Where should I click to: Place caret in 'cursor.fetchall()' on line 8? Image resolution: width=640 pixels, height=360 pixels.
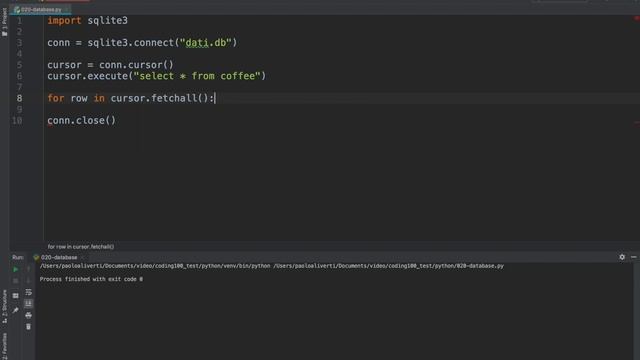(160, 98)
